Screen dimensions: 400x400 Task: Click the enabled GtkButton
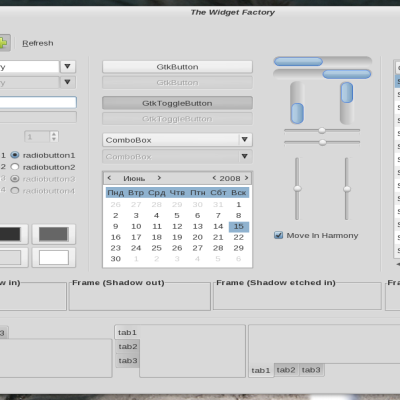177,67
